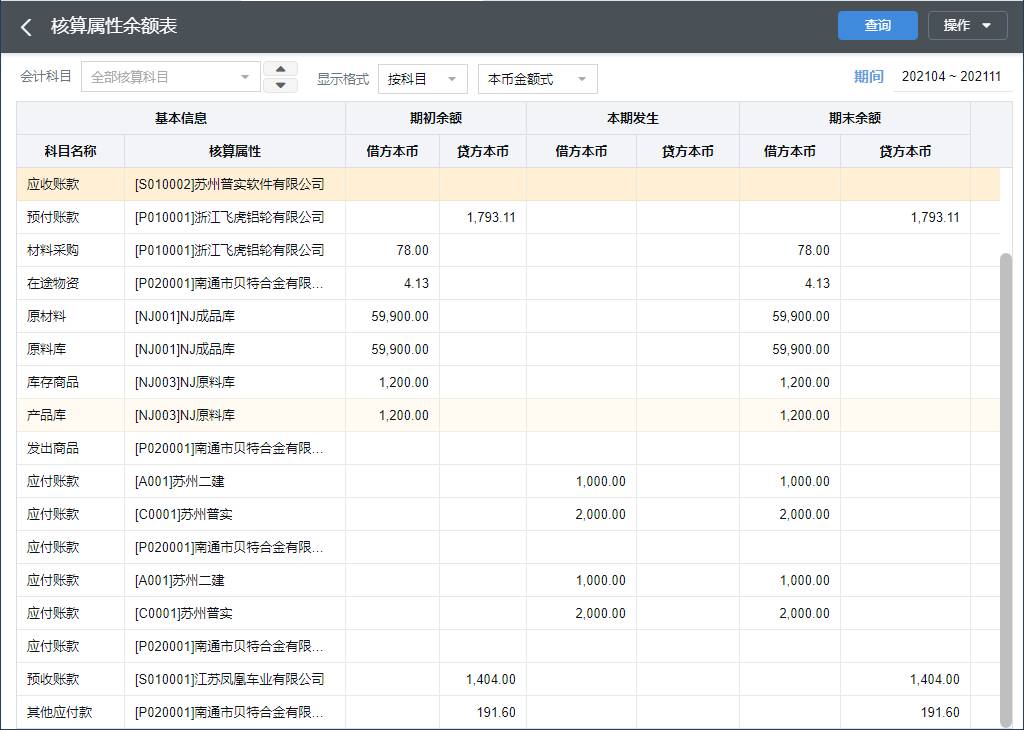Click 借方本币 header under 期末余额

click(x=790, y=151)
